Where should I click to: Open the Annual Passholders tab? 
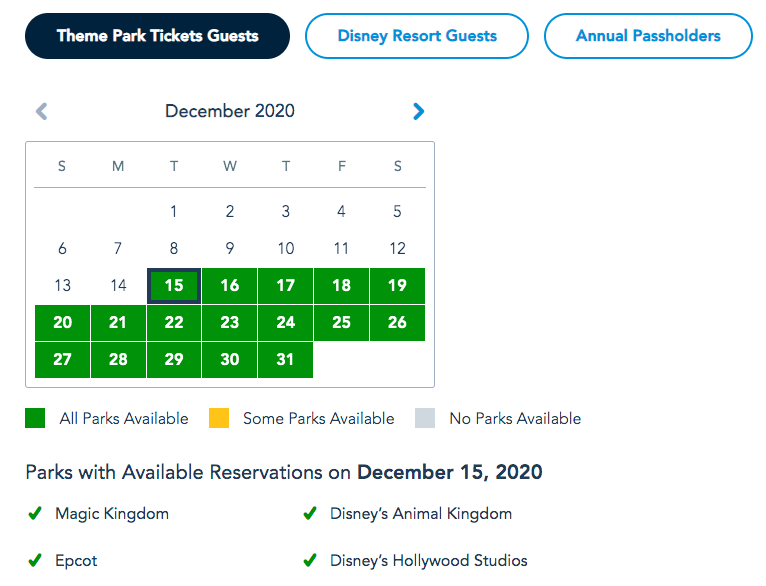pos(648,36)
